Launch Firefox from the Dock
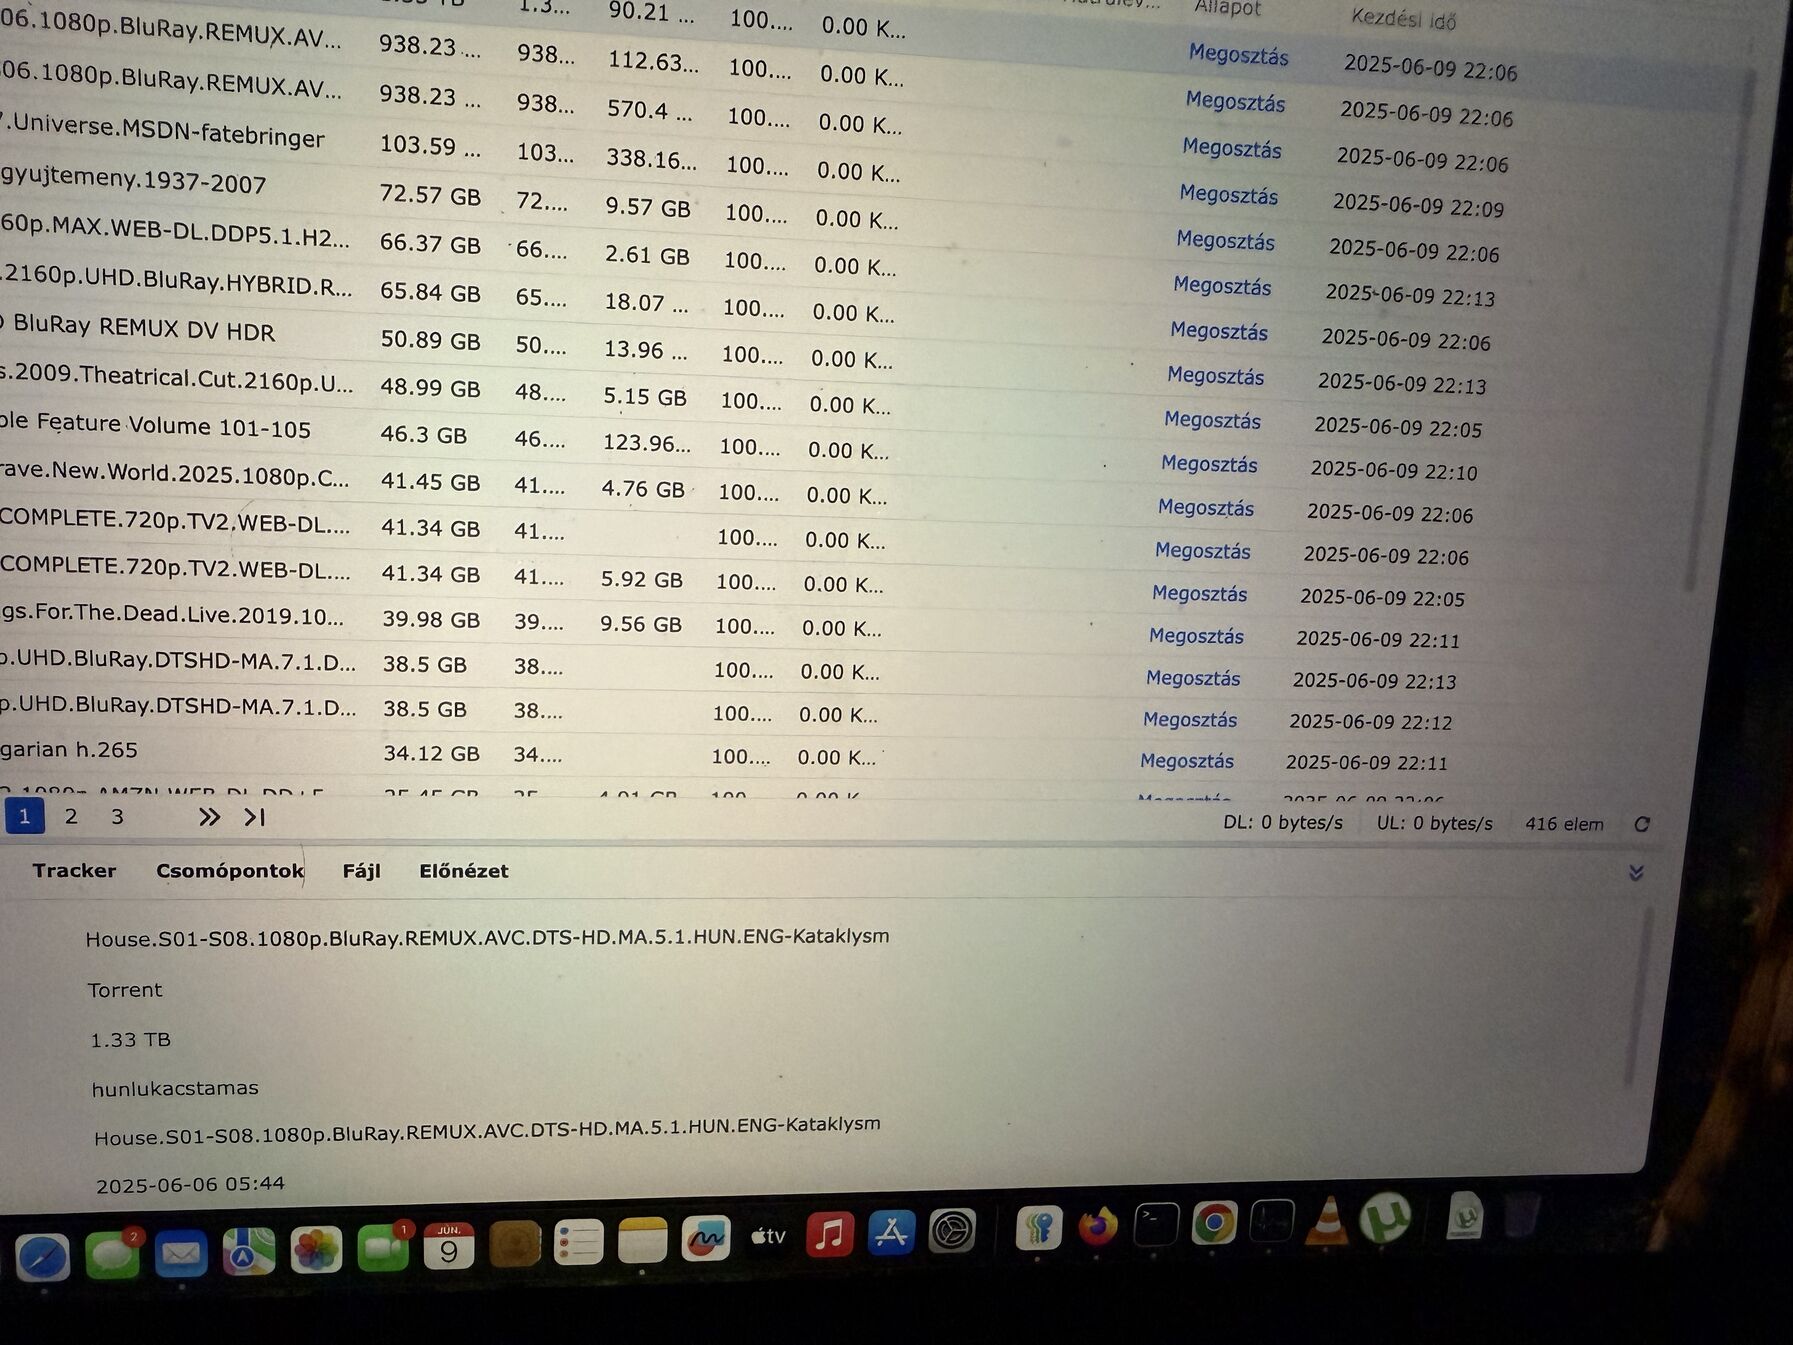Viewport: 1793px width, 1345px height. coord(1097,1225)
